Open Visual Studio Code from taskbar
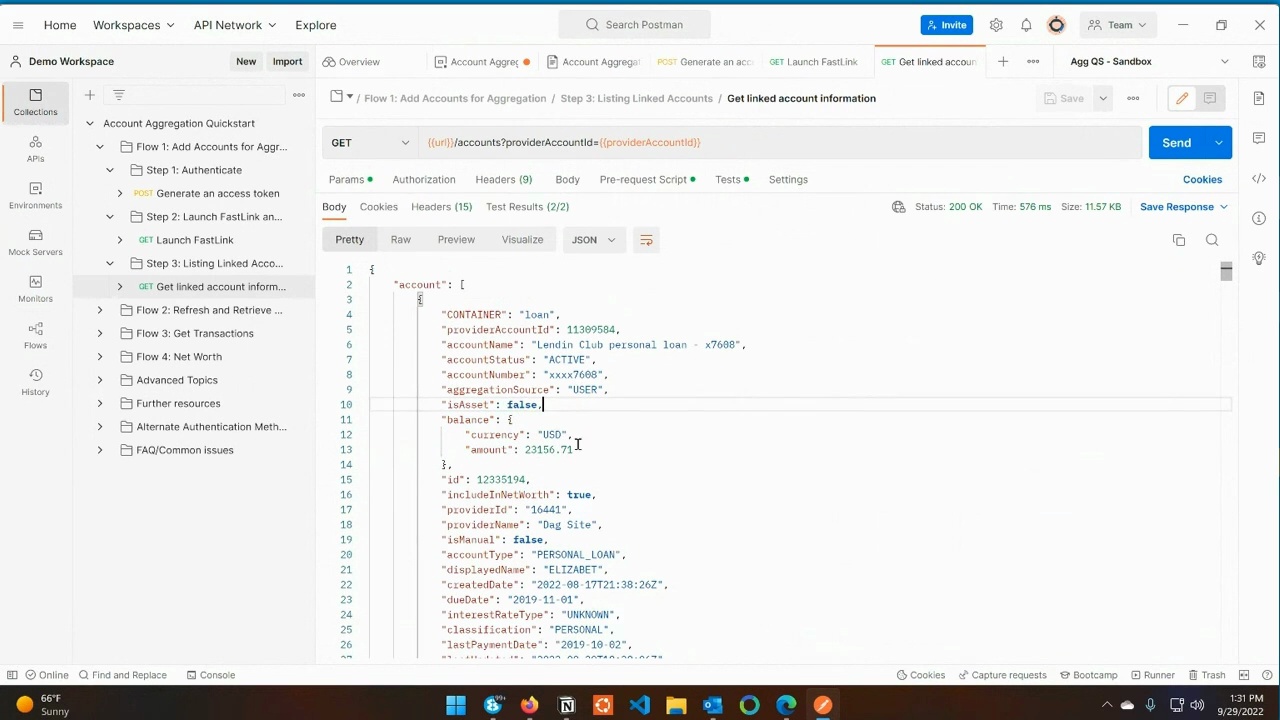The height and width of the screenshot is (720, 1280). (x=639, y=705)
